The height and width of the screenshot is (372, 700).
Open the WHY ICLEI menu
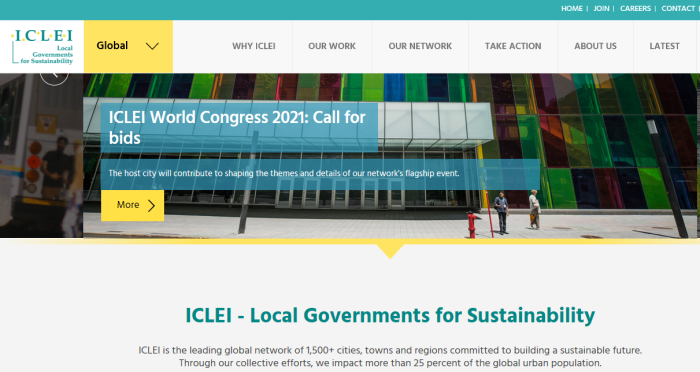(x=254, y=46)
